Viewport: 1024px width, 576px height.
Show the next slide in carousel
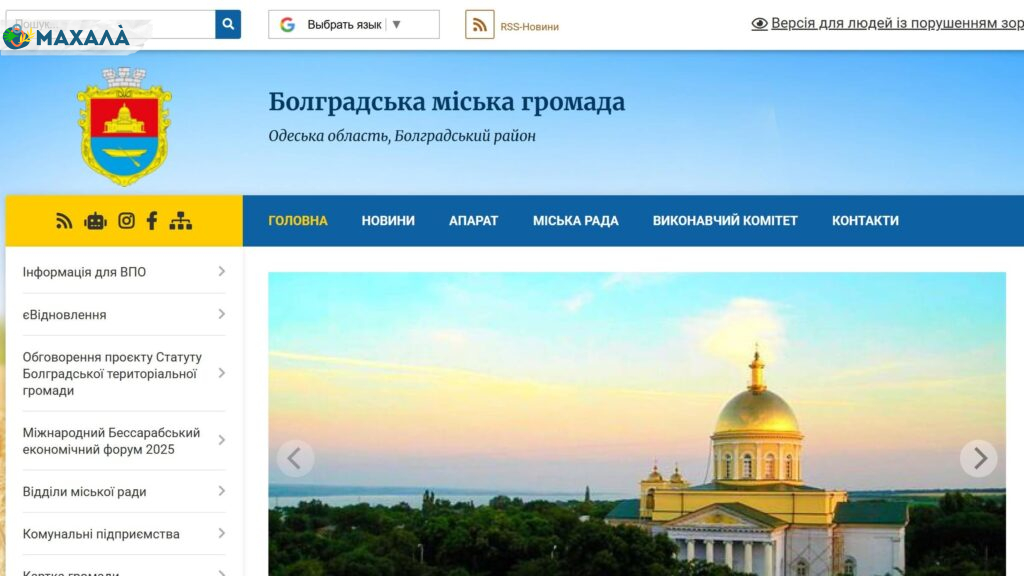point(978,458)
